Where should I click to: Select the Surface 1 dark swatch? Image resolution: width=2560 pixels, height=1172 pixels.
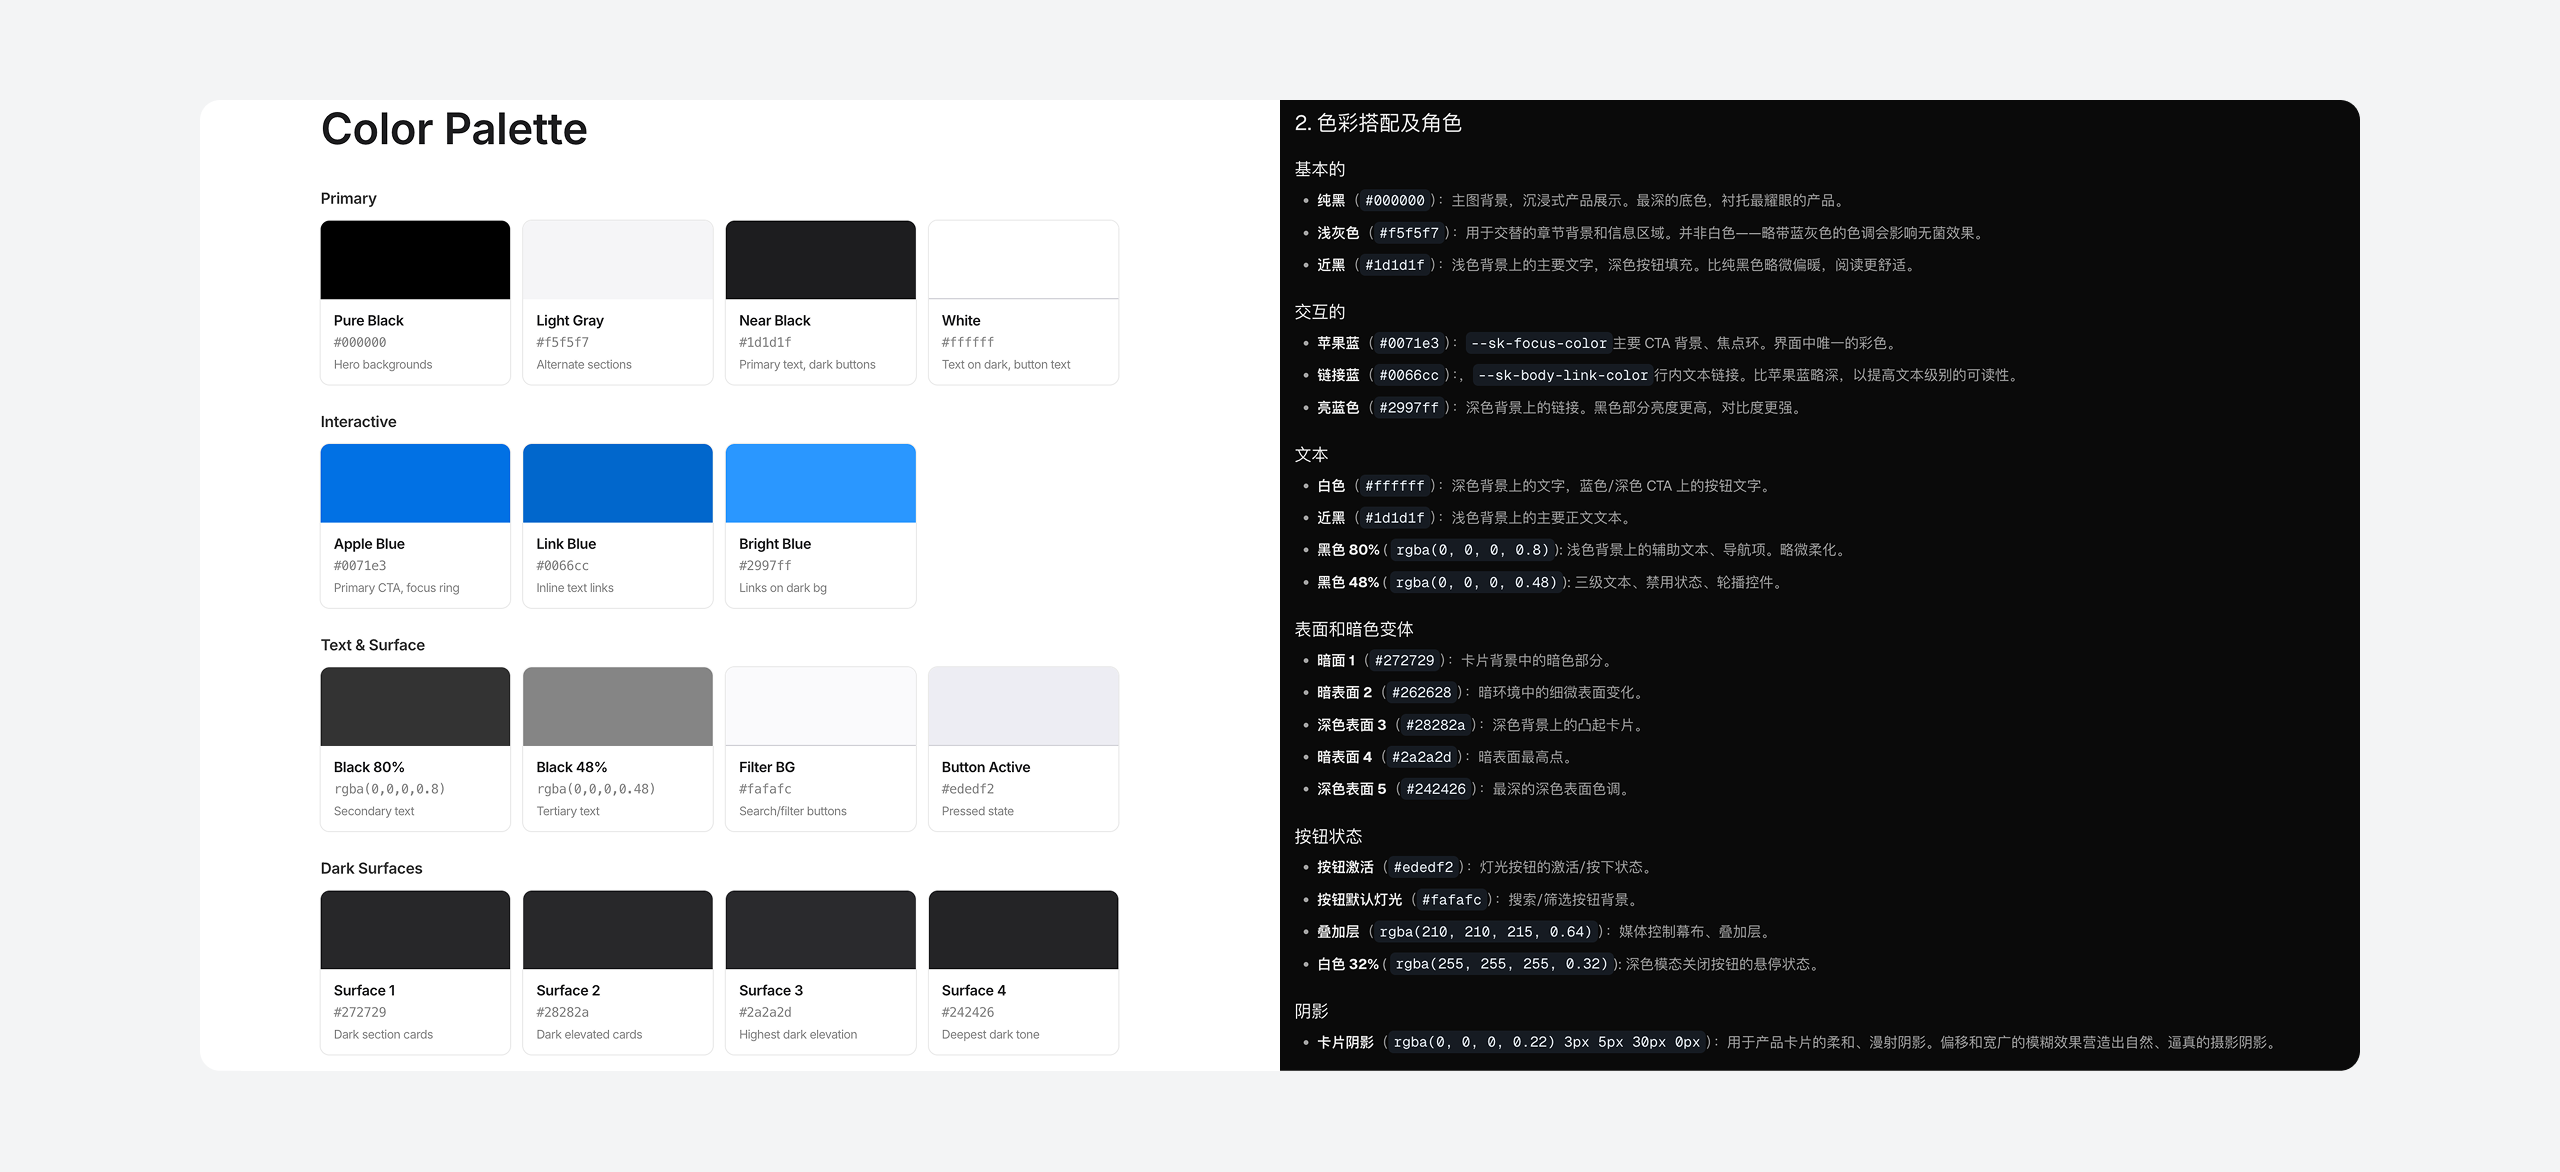click(x=415, y=930)
